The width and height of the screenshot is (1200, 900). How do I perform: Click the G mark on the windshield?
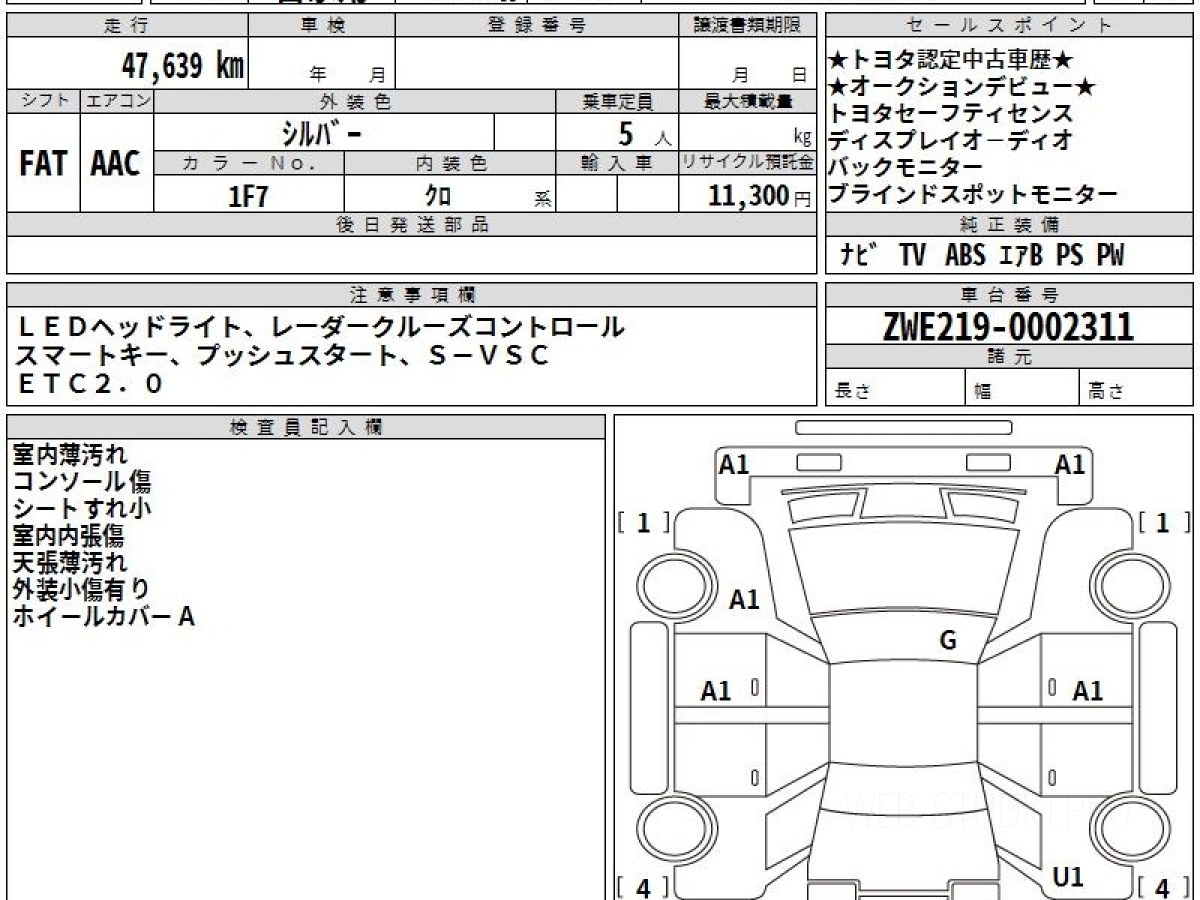point(948,640)
